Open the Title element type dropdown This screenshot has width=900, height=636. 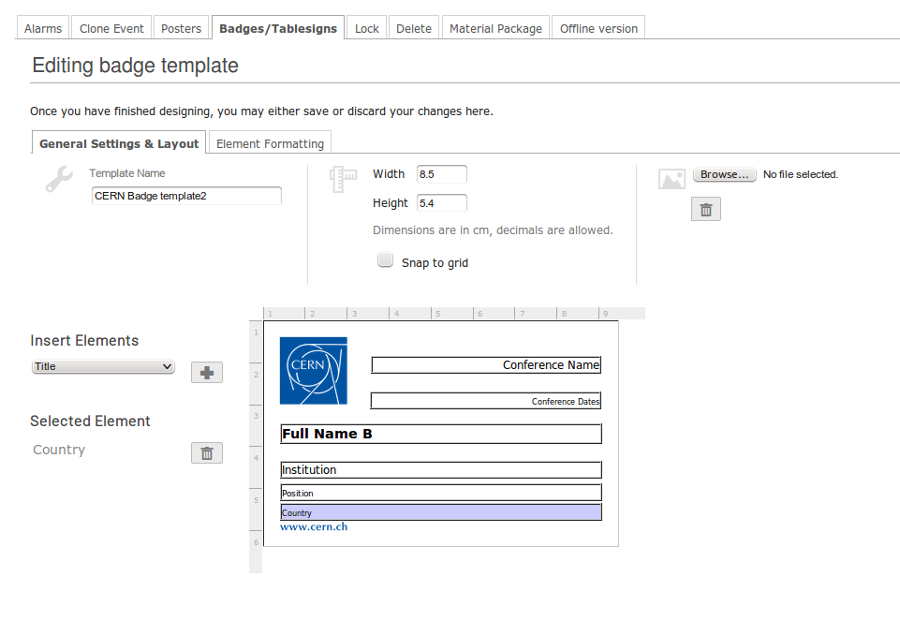pyautogui.click(x=103, y=366)
